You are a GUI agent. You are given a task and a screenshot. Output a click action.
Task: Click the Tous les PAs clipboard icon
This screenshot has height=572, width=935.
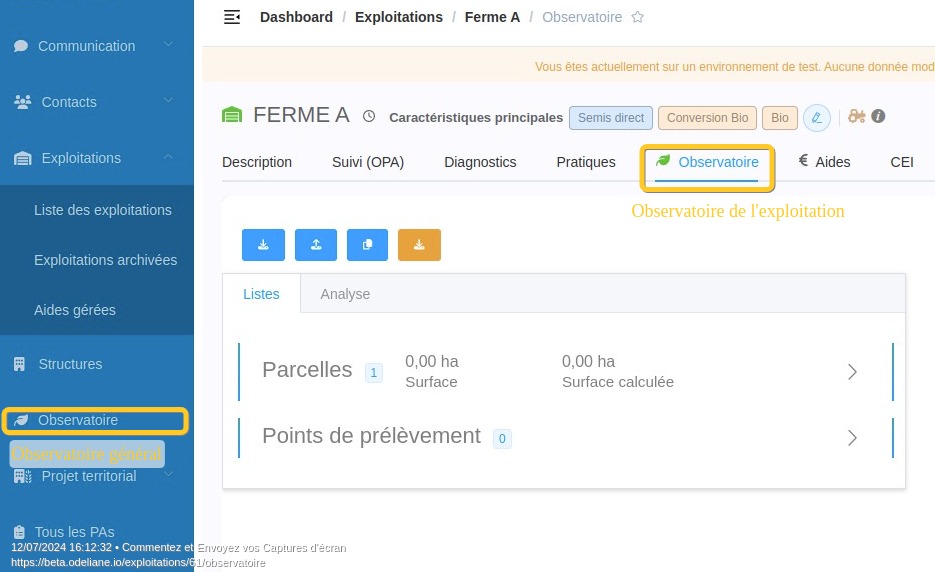[x=19, y=532]
